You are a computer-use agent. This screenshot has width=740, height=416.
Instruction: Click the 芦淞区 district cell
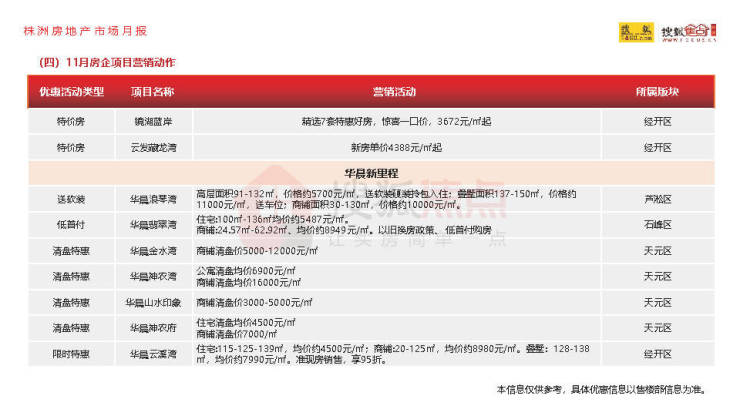pyautogui.click(x=656, y=199)
